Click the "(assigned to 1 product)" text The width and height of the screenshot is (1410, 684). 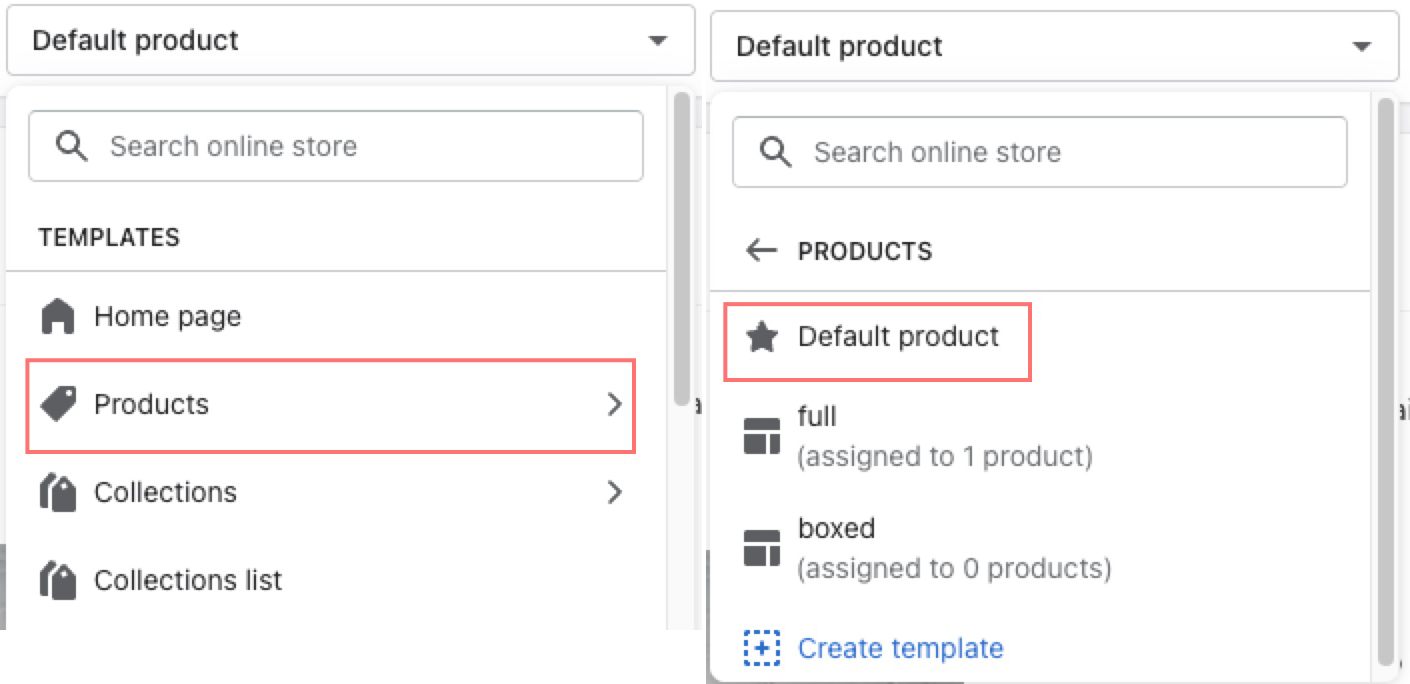[x=945, y=457]
